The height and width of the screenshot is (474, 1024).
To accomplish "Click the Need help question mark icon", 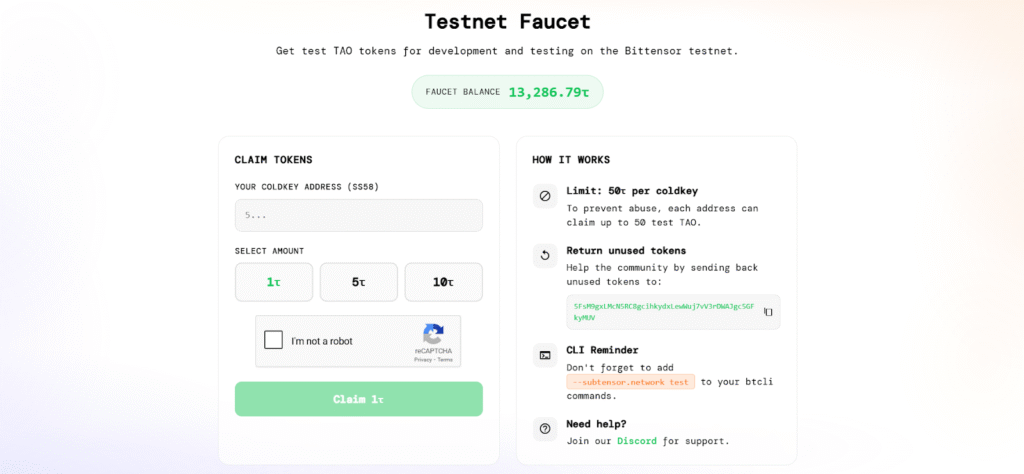I will (x=545, y=428).
